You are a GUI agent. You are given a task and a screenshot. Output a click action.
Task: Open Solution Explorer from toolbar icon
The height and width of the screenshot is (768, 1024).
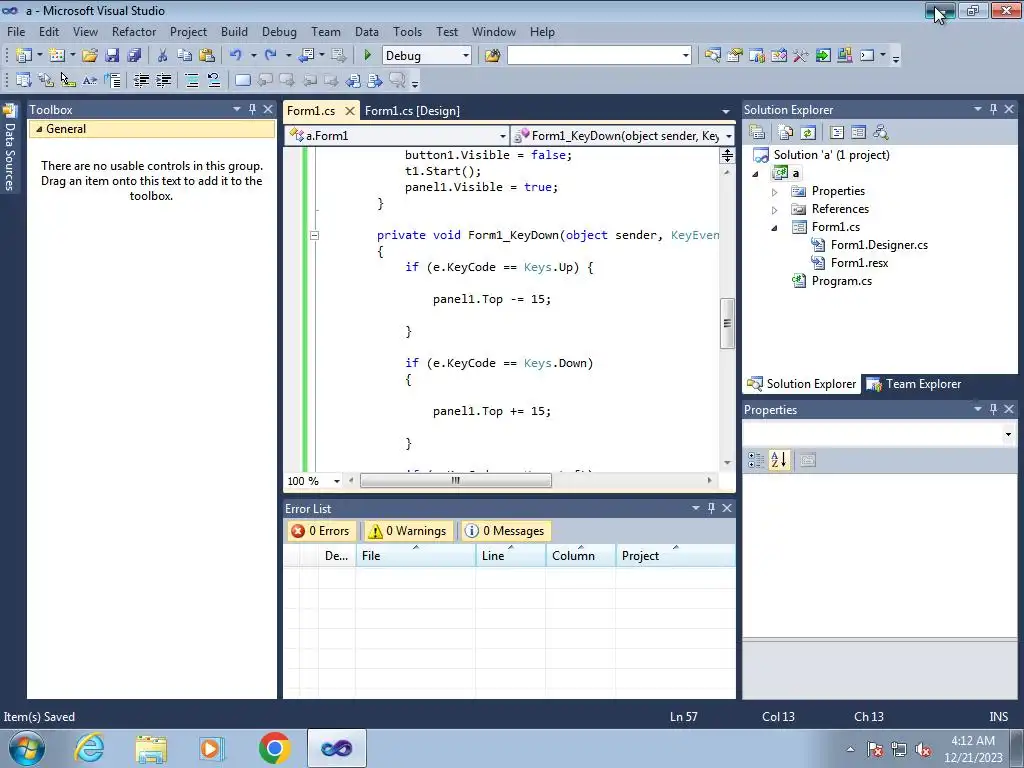712,56
